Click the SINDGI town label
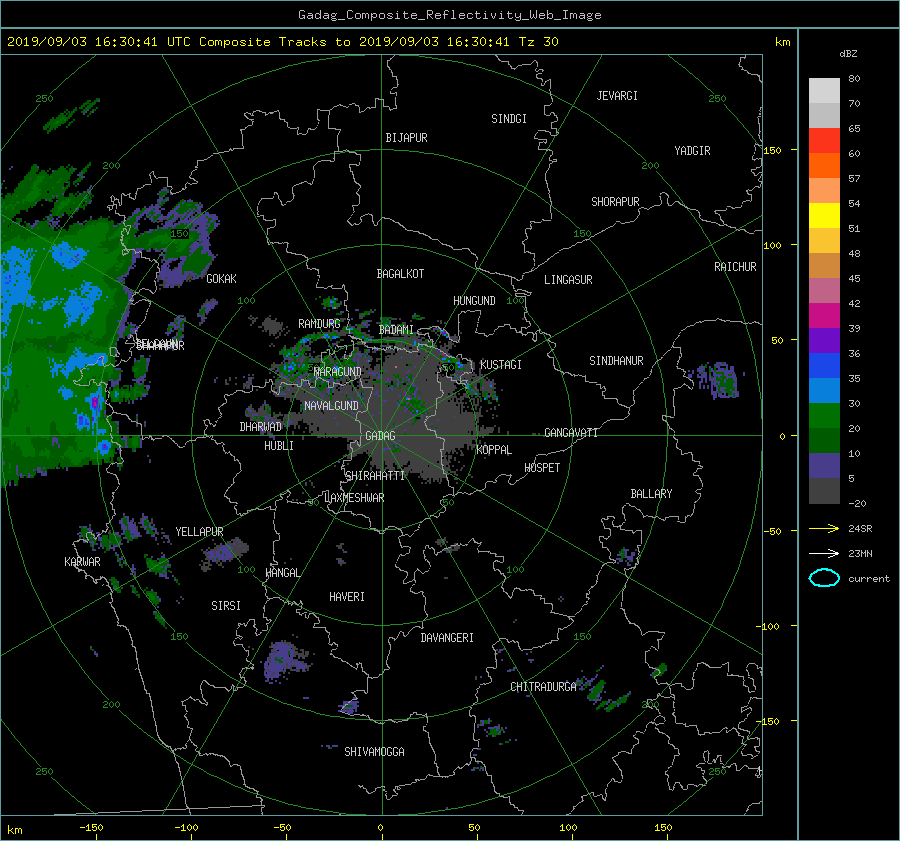 509,119
